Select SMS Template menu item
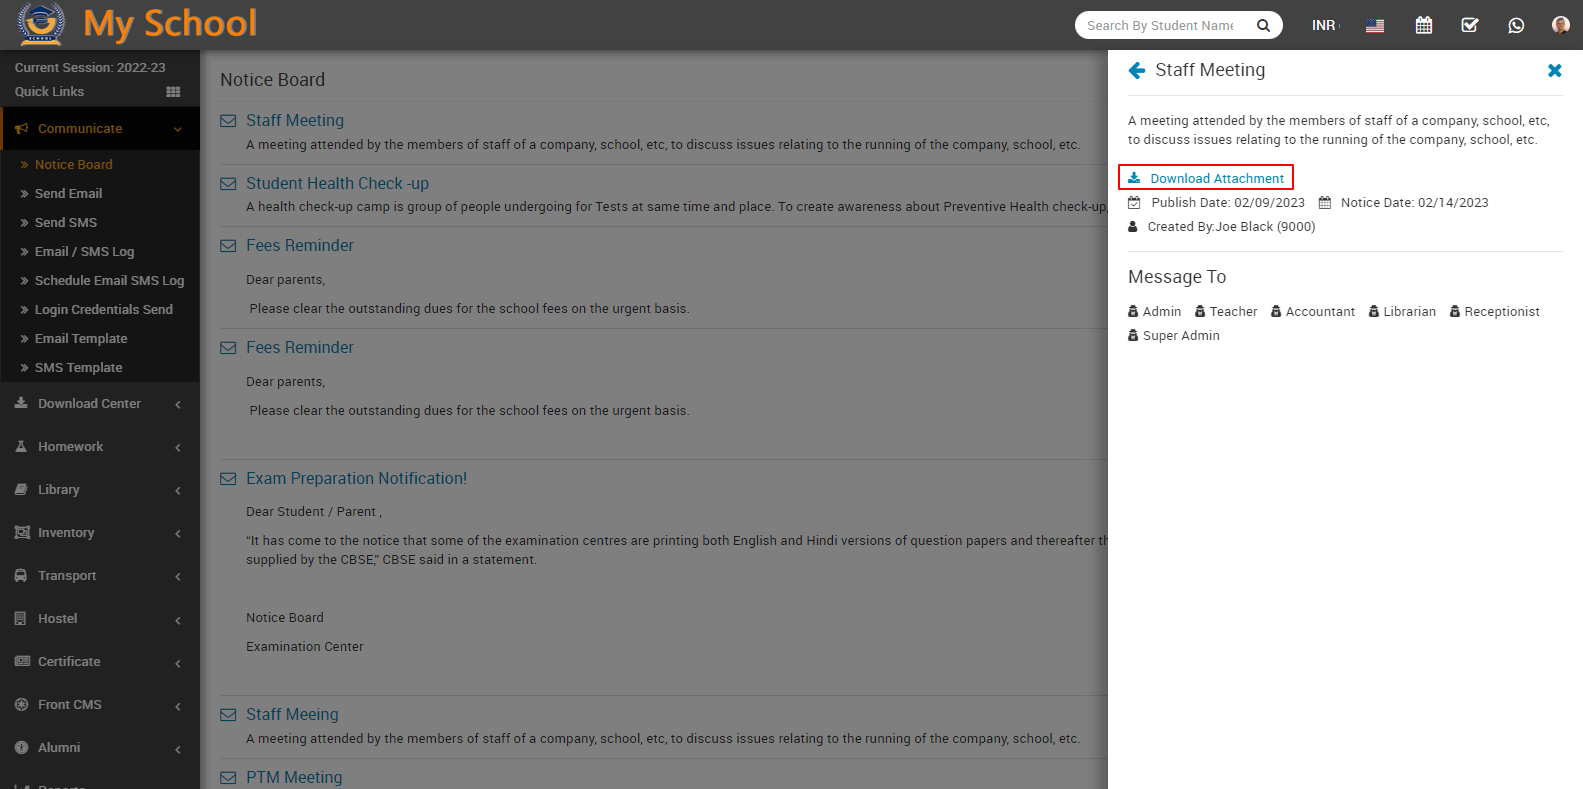 78,368
